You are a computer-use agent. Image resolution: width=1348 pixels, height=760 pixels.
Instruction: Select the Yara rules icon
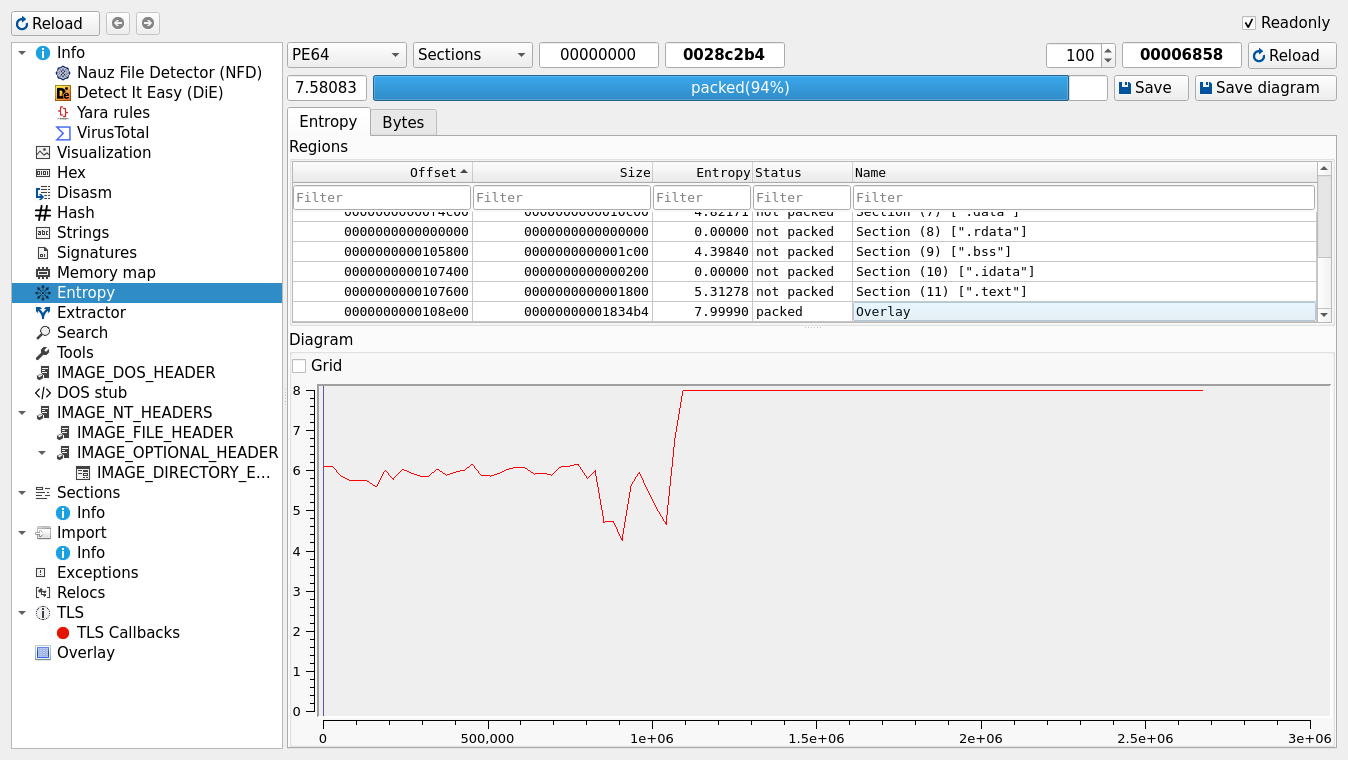pyautogui.click(x=63, y=113)
